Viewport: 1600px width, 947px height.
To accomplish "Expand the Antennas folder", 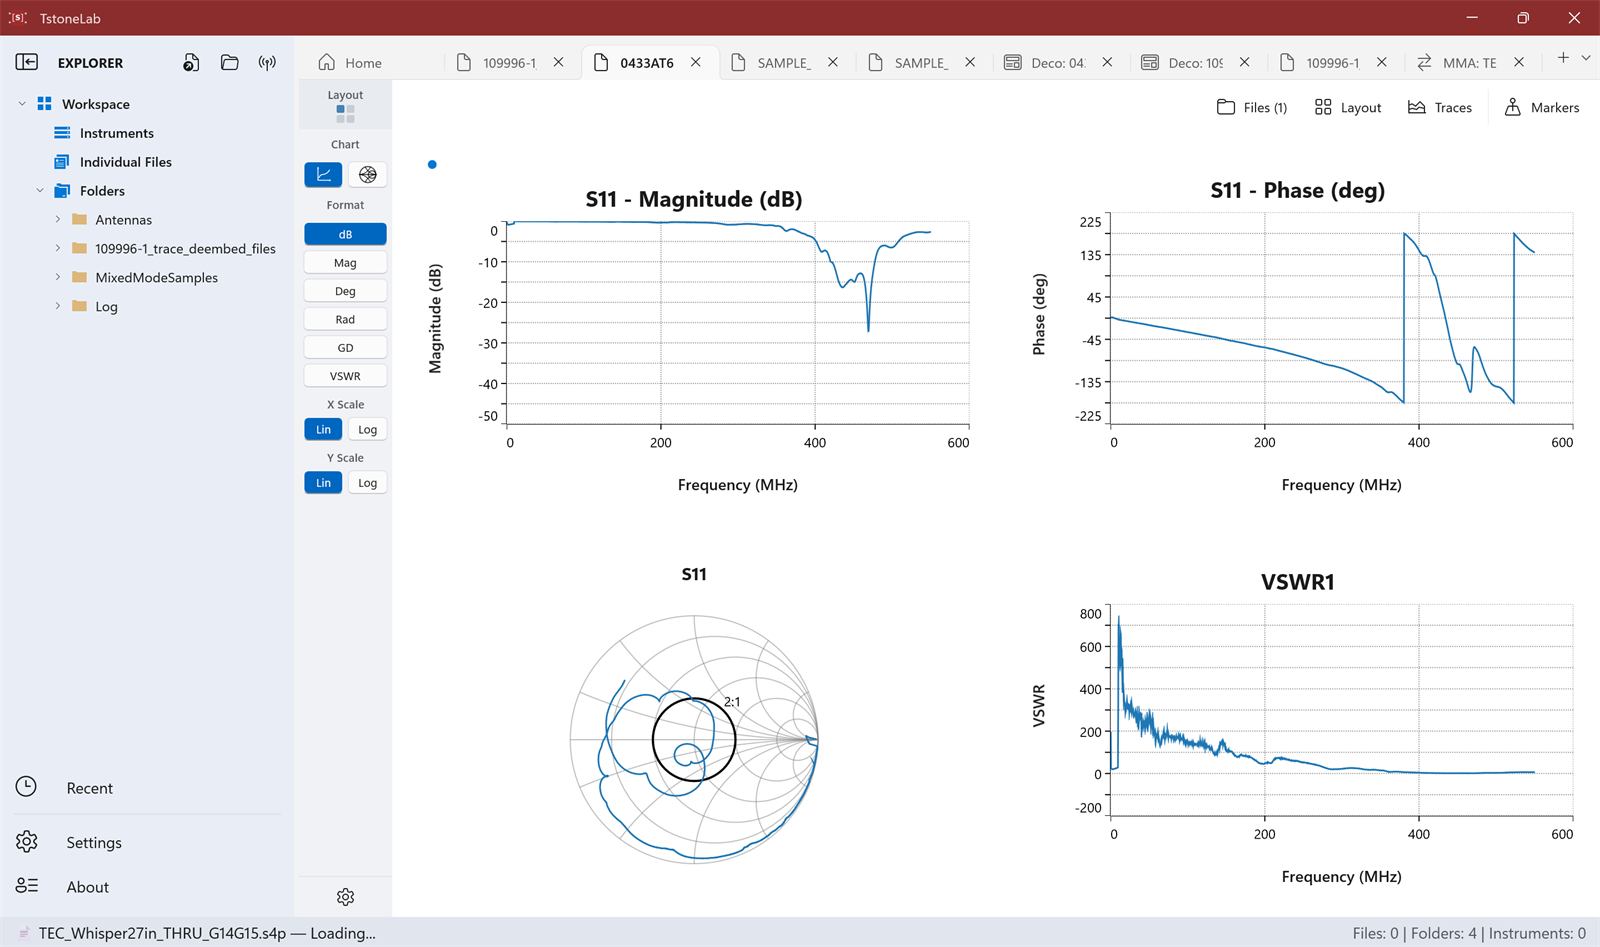I will 58,219.
